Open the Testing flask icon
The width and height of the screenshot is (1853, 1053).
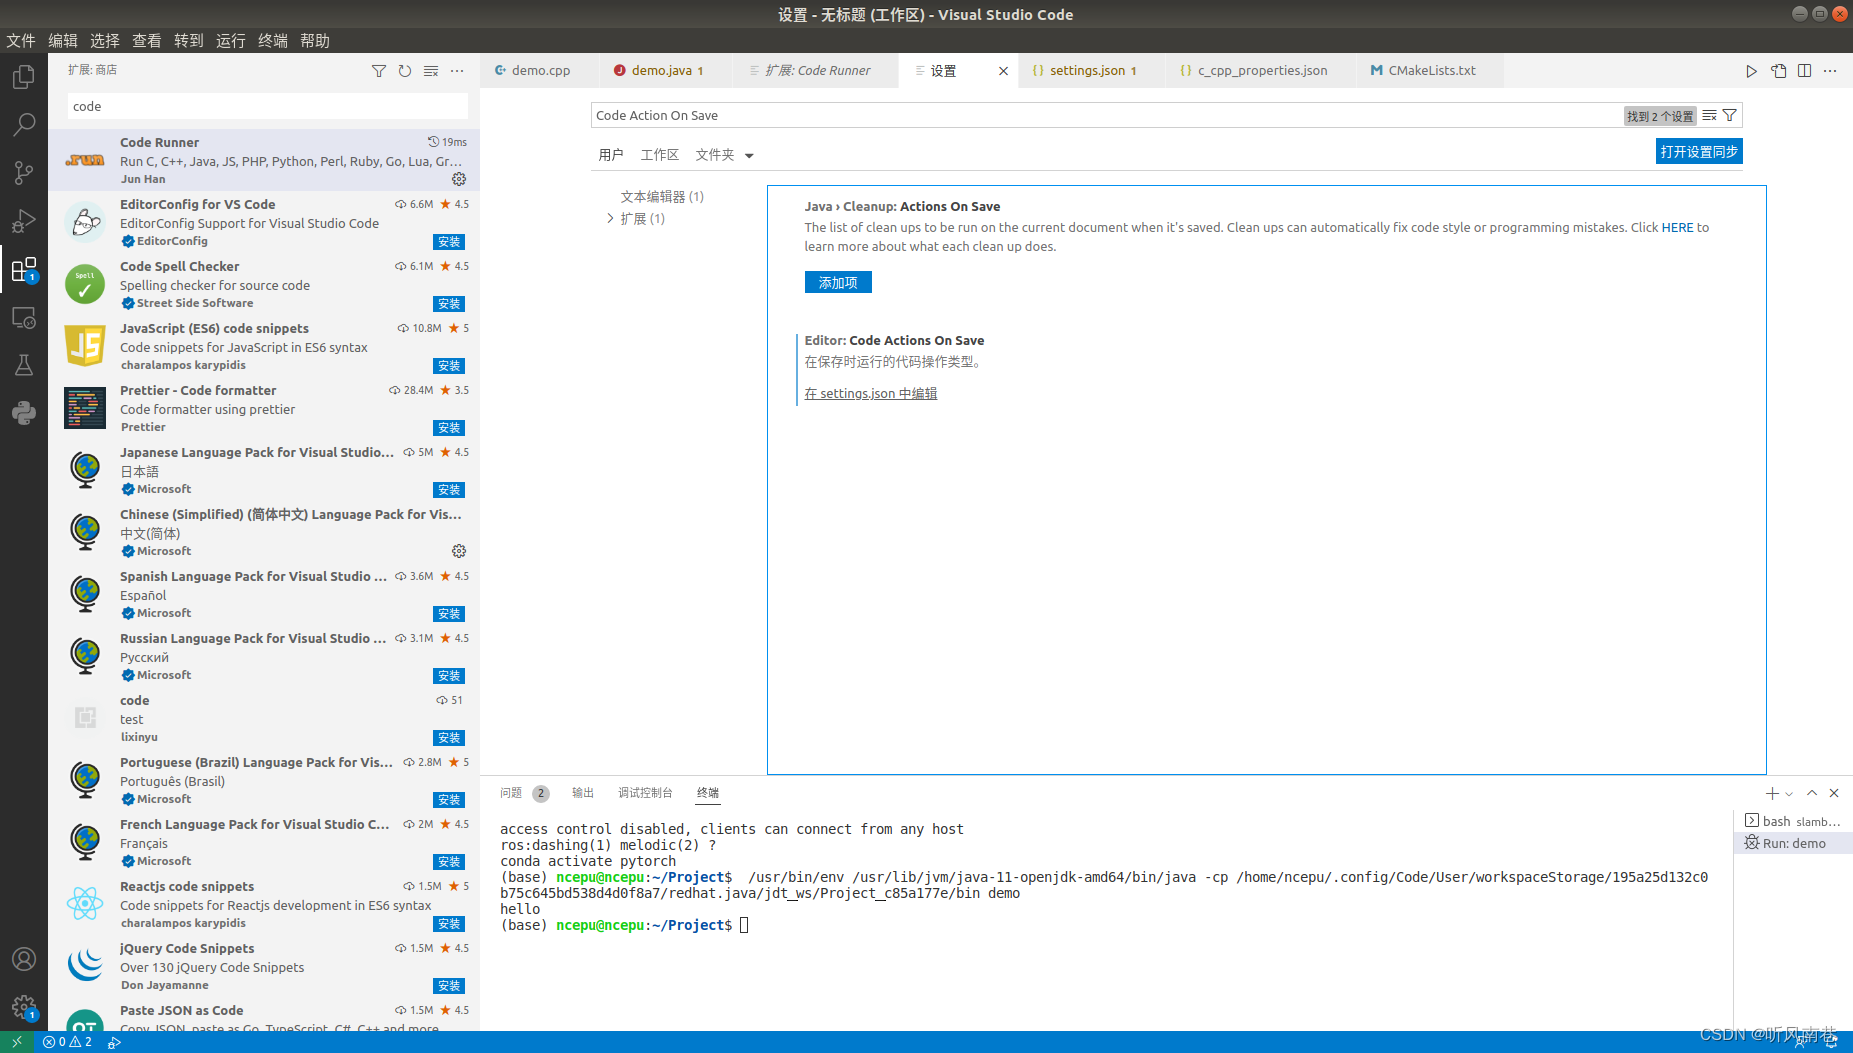[x=24, y=365]
